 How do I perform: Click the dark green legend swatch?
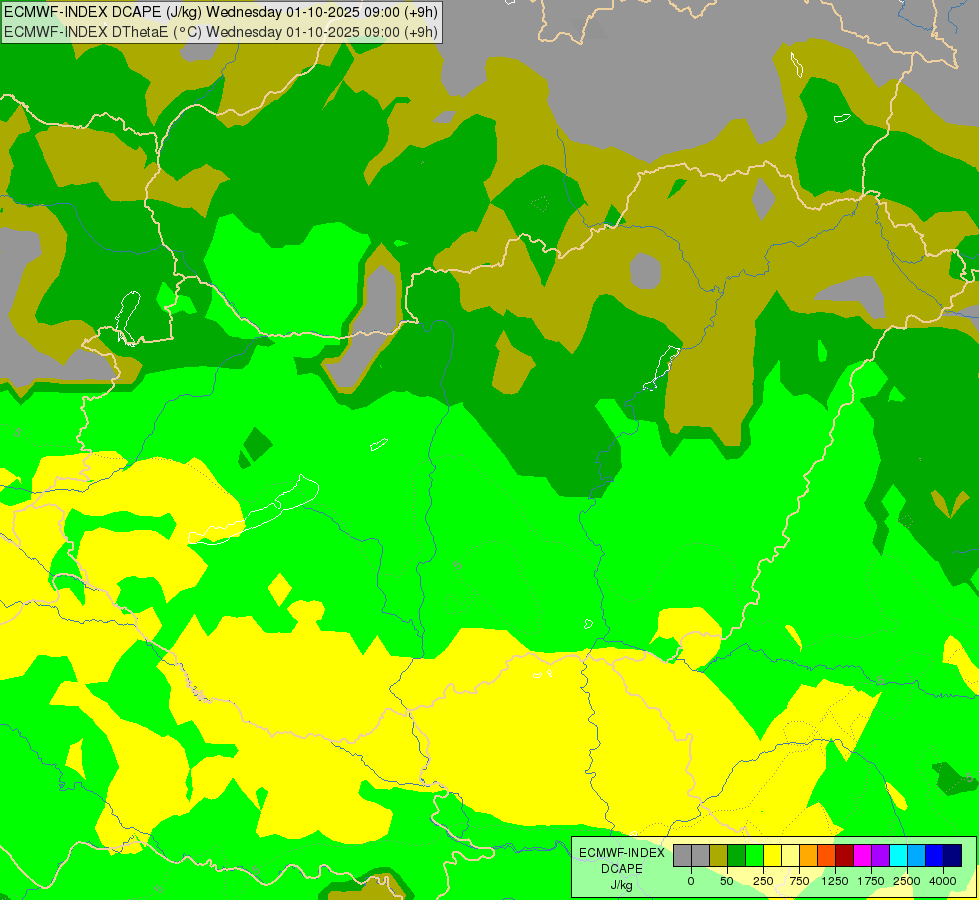(x=736, y=855)
